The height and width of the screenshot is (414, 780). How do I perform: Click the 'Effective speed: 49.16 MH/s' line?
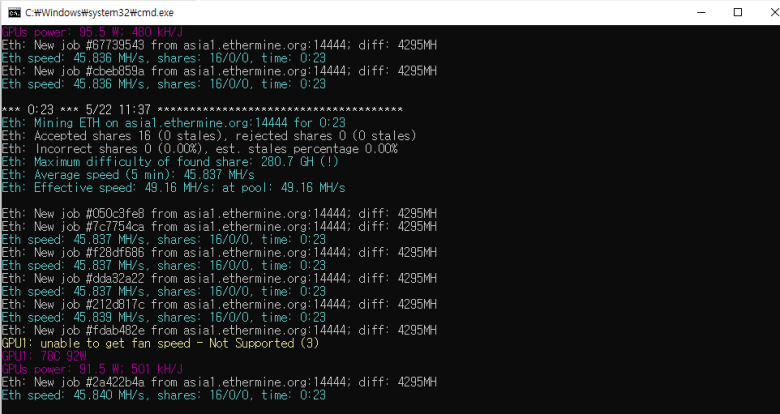click(174, 188)
